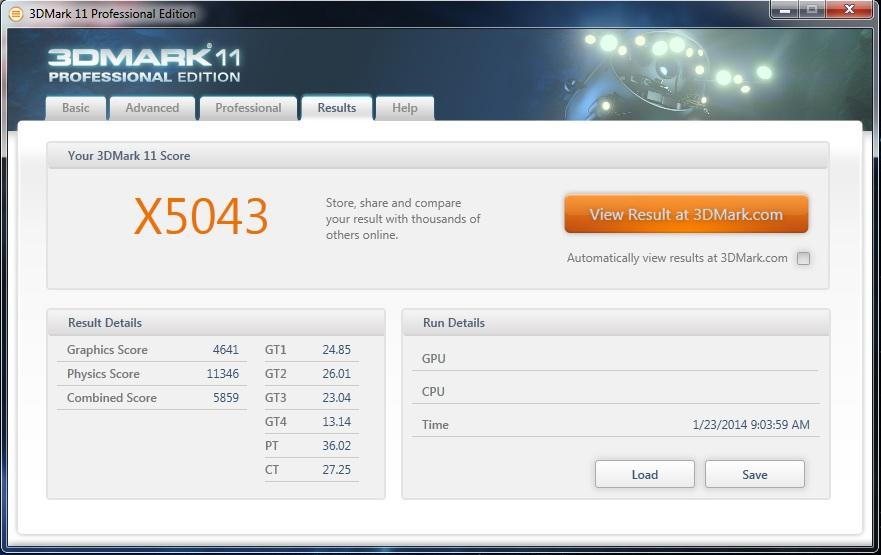Screen dimensions: 881x555
Task: Minimize the 3DMark 11 window
Action: (785, 10)
